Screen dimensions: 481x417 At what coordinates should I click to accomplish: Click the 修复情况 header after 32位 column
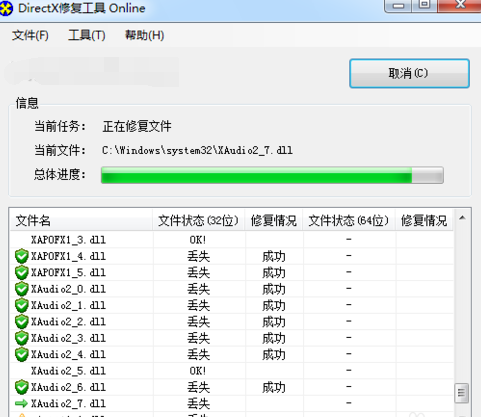tap(274, 220)
